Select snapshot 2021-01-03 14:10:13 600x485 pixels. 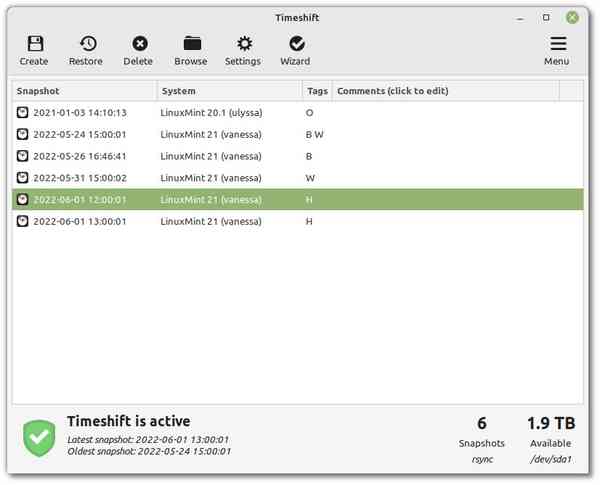298,113
